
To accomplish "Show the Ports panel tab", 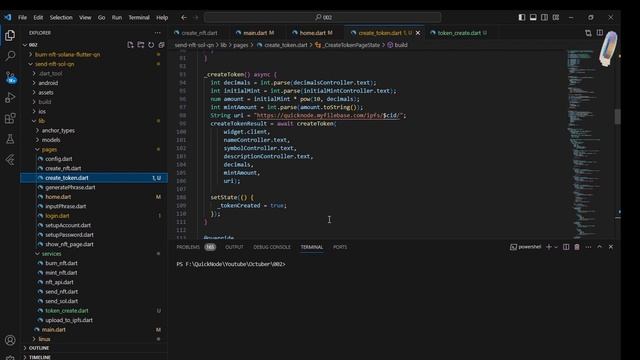I will [x=340, y=247].
